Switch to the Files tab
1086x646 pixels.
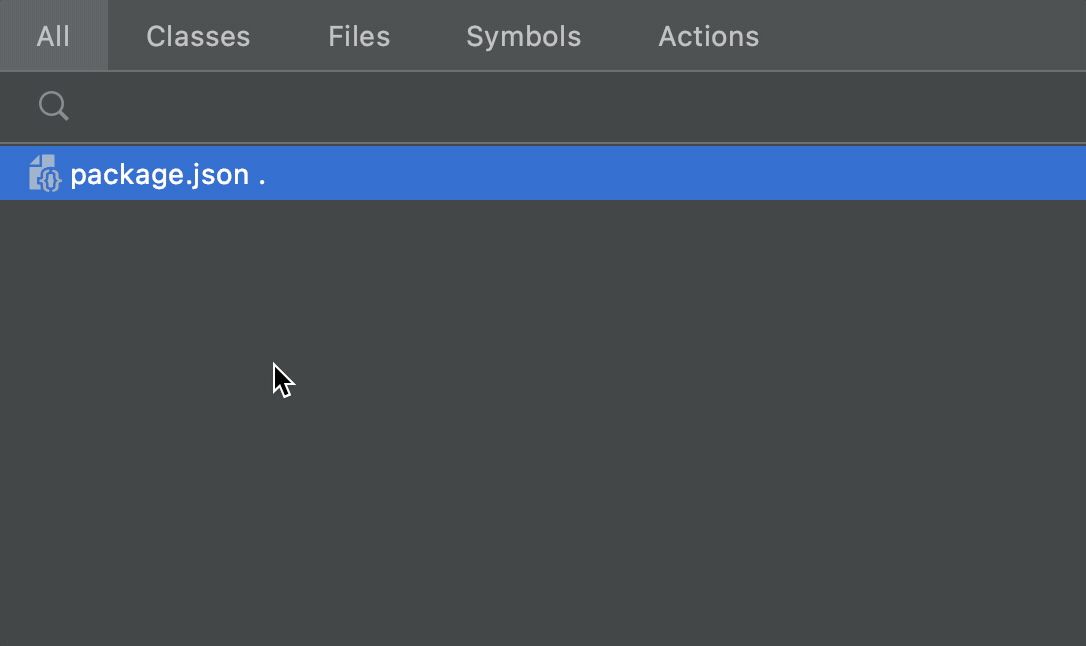358,36
